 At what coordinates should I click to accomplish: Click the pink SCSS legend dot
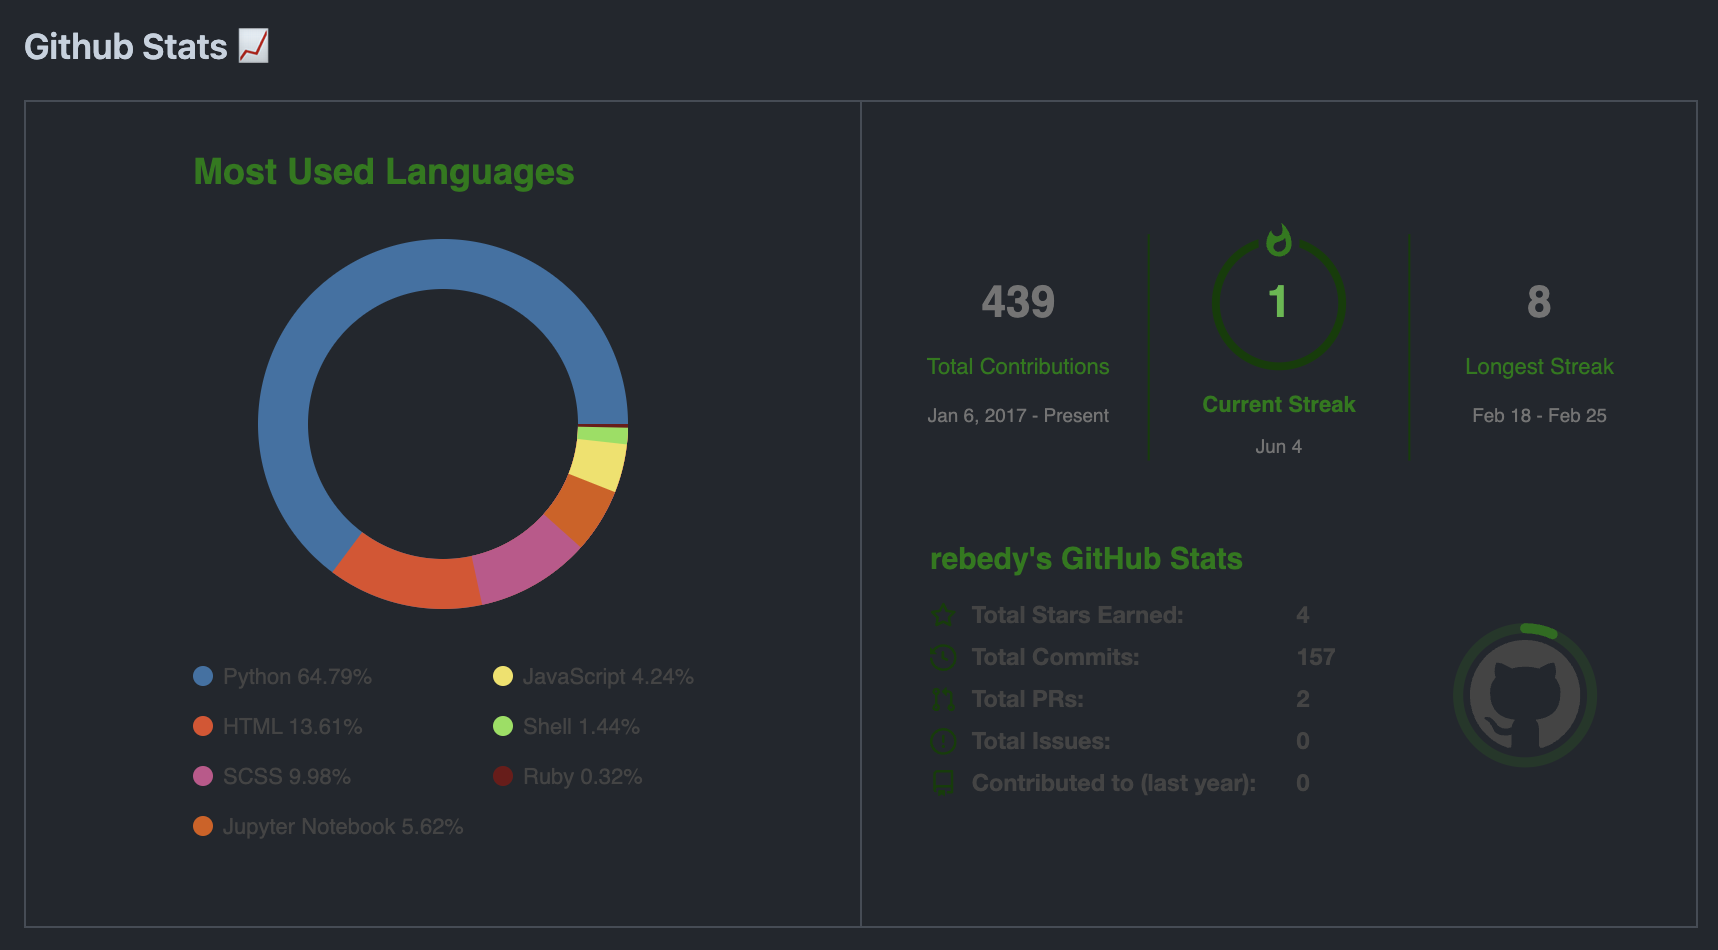click(x=203, y=776)
